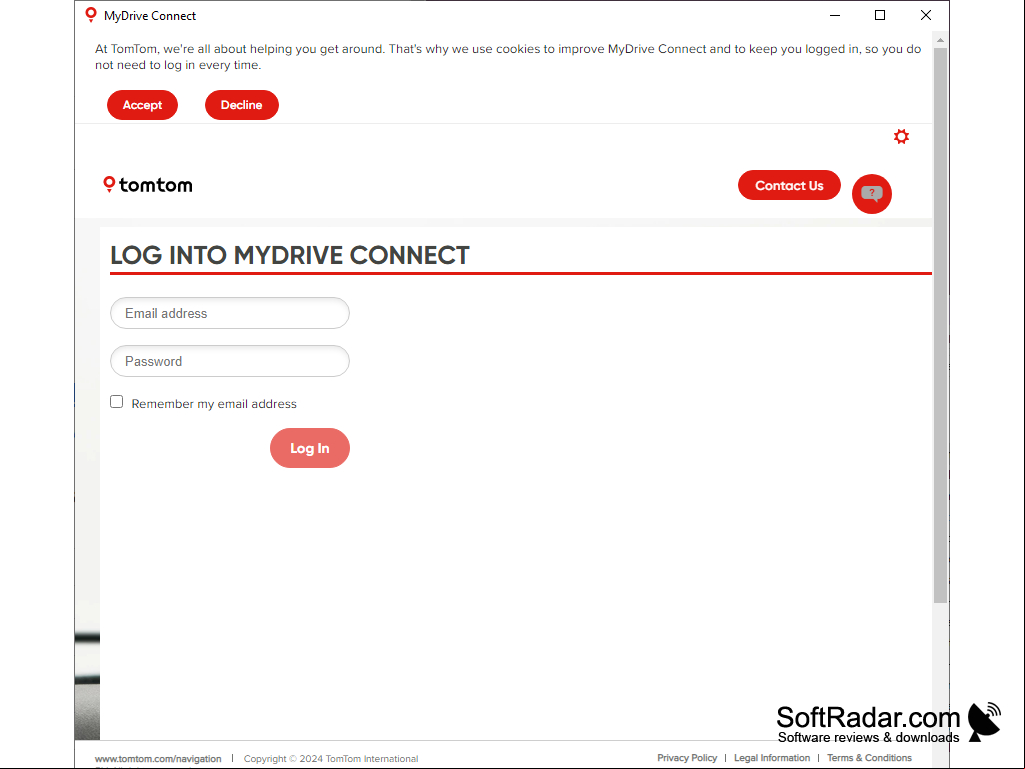Open the help chat bubble icon
Image resolution: width=1025 pixels, height=769 pixels.
(x=871, y=194)
